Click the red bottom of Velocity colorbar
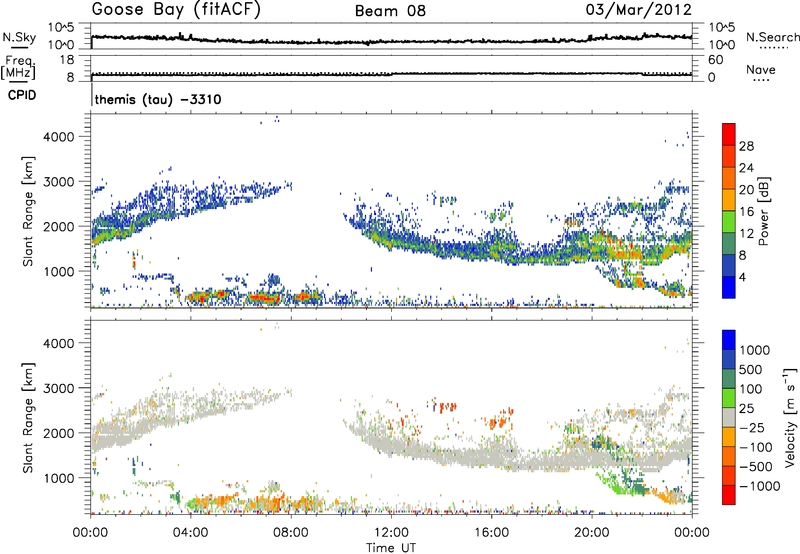 click(x=729, y=495)
